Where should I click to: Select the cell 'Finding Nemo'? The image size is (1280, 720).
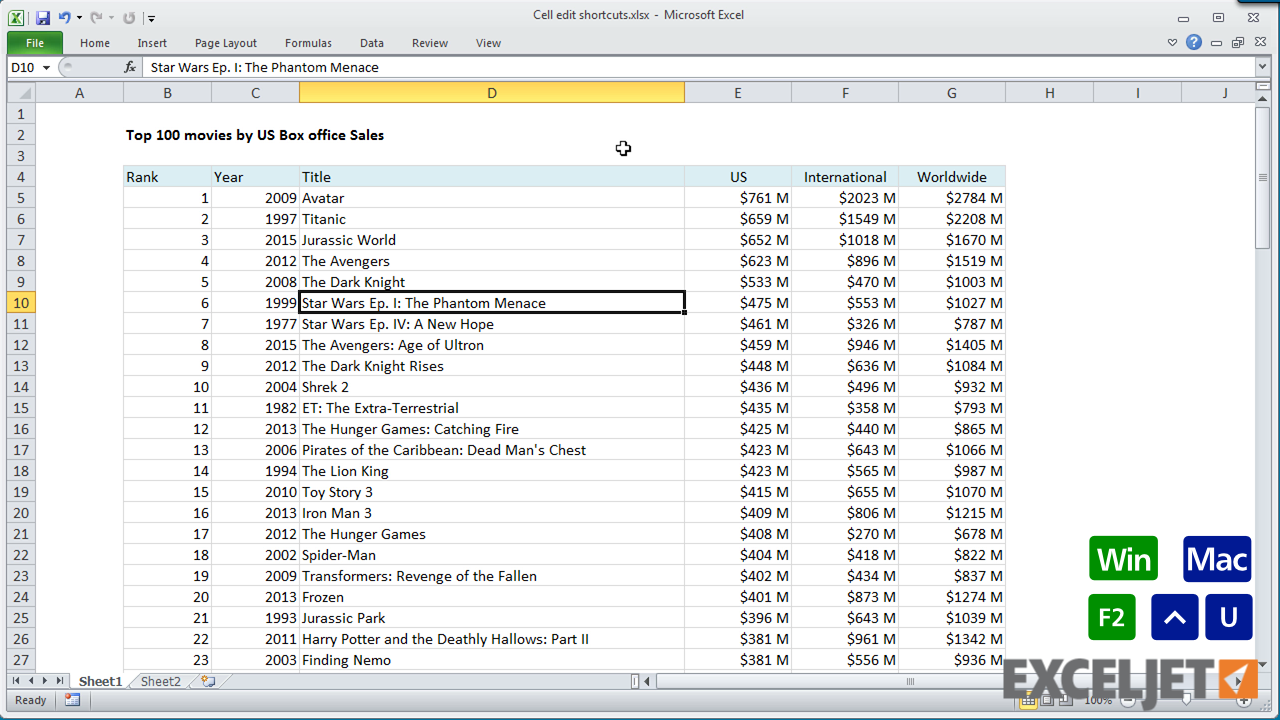point(492,660)
